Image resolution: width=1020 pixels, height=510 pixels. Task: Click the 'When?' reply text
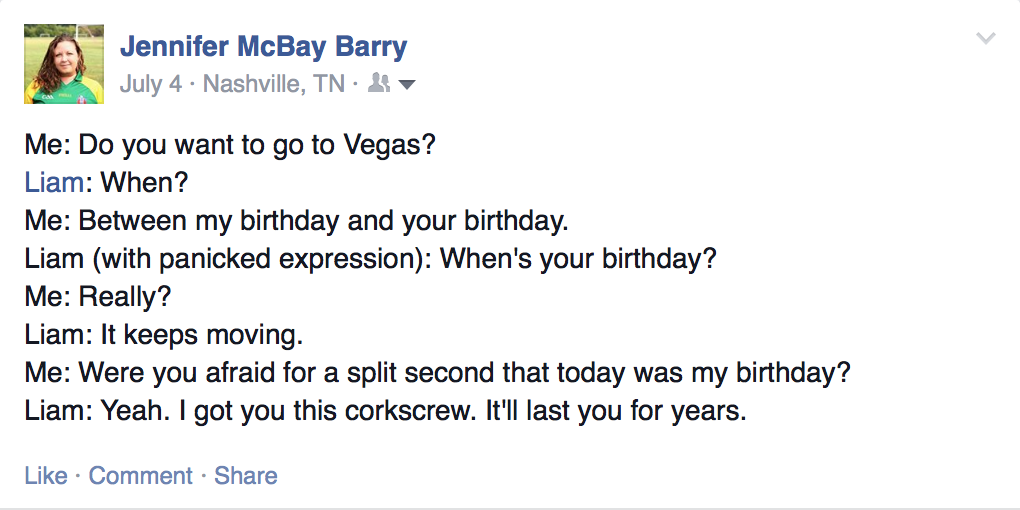coord(144,182)
